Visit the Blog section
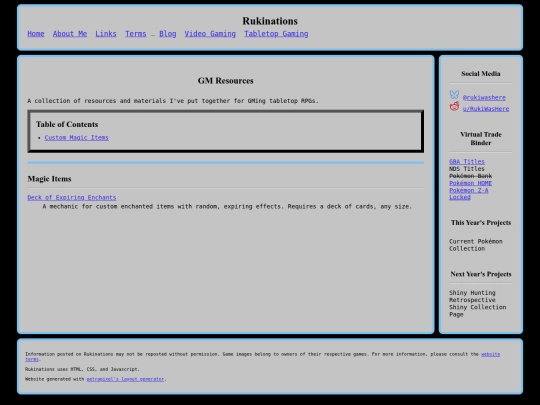Viewport: 540px width, 405px height. (x=168, y=34)
